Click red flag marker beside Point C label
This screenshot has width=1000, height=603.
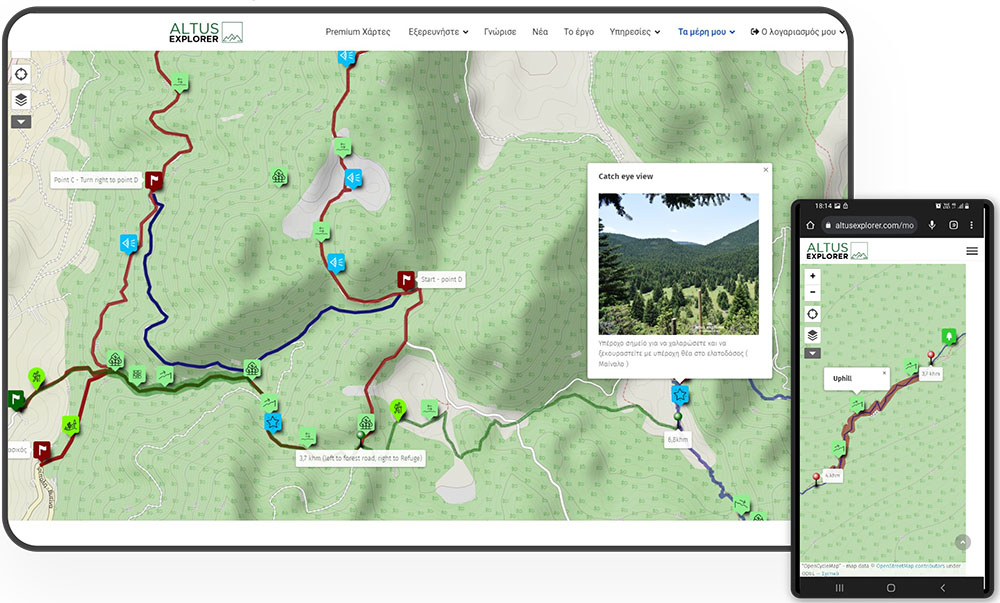pyautogui.click(x=154, y=180)
